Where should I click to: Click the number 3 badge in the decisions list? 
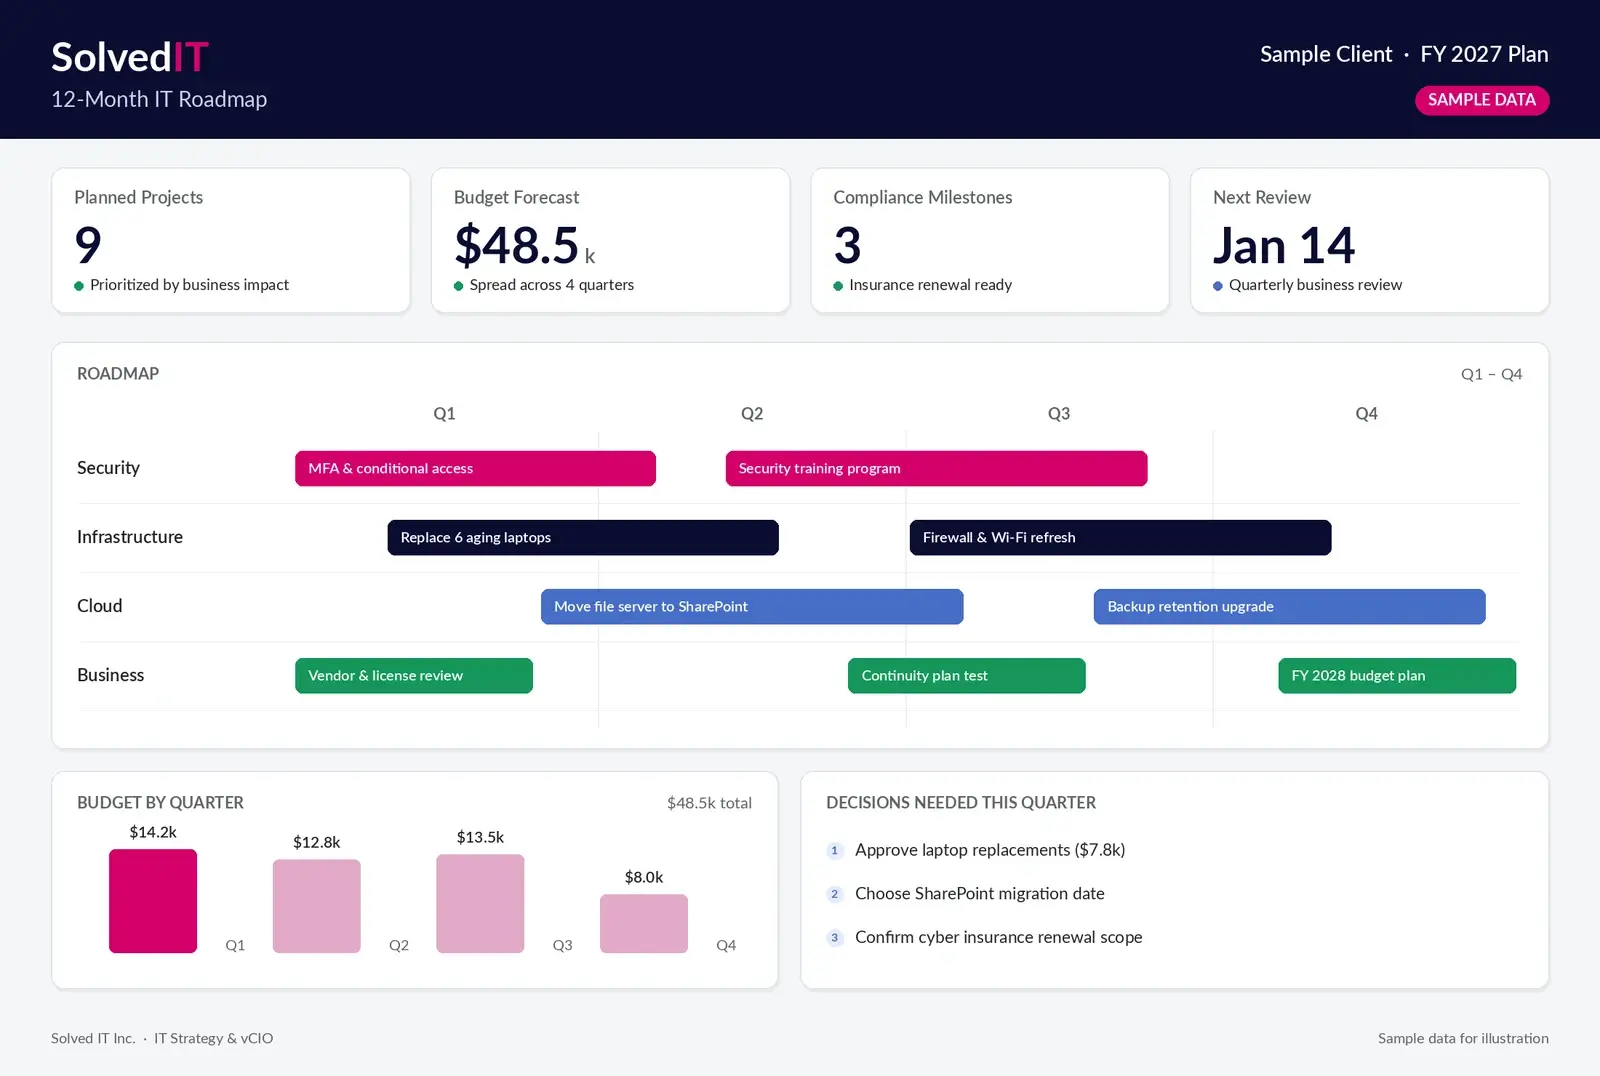point(835,938)
